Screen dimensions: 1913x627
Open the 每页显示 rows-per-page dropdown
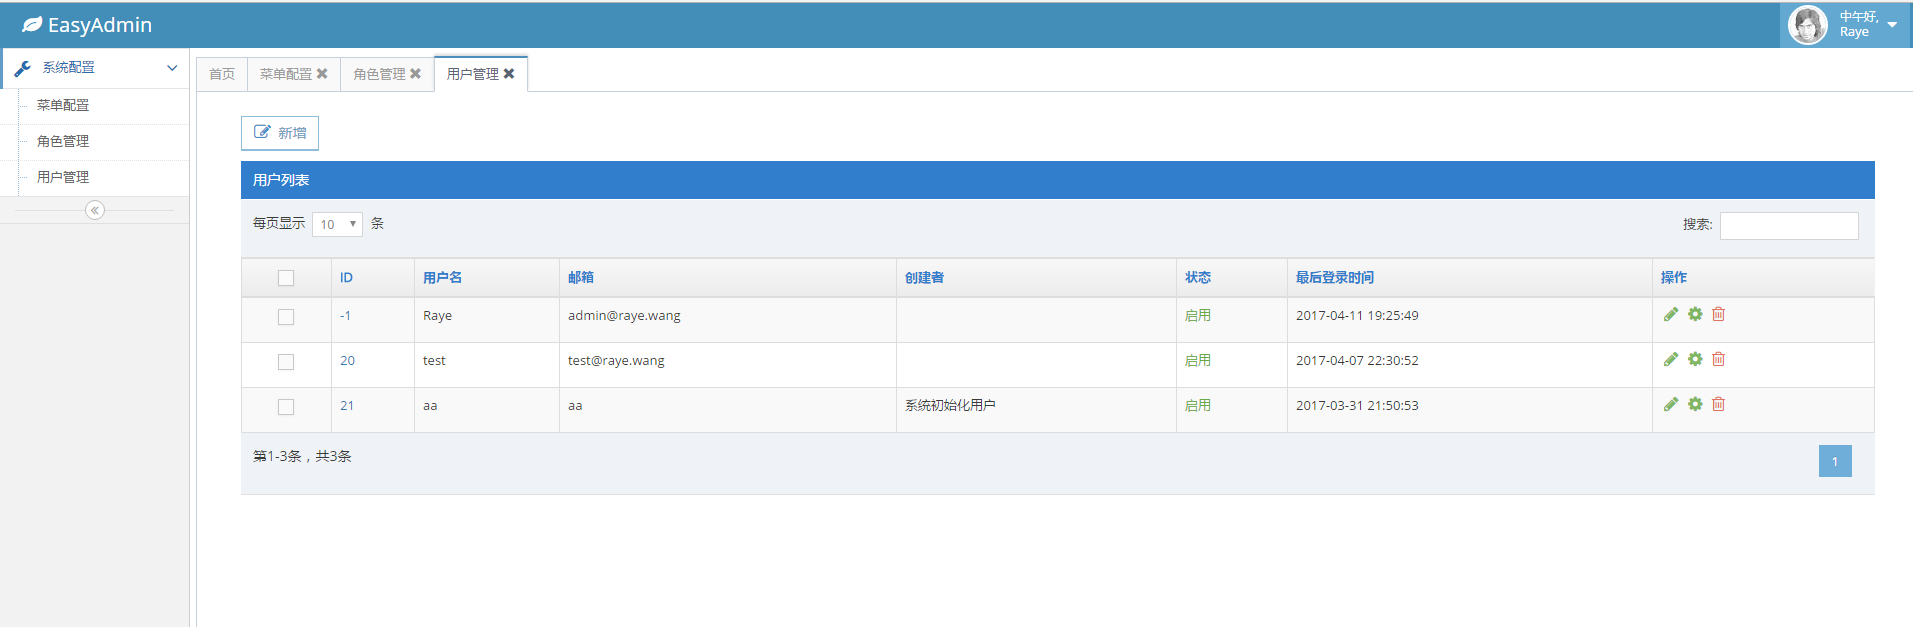pyautogui.click(x=337, y=224)
